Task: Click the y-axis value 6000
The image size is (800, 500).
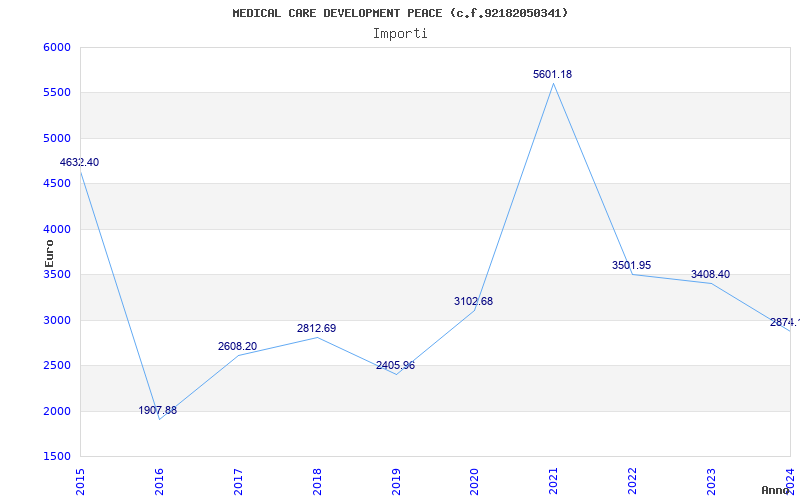Action: pyautogui.click(x=57, y=47)
